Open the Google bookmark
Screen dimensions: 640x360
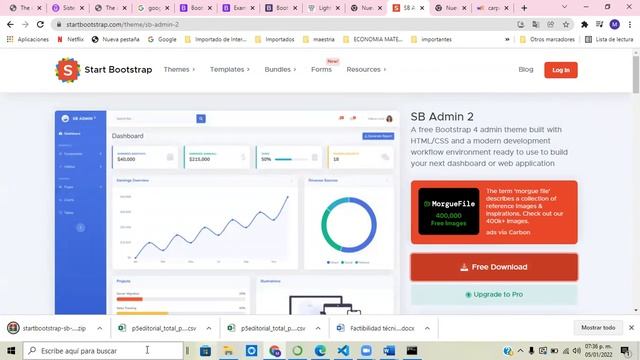pyautogui.click(x=162, y=40)
